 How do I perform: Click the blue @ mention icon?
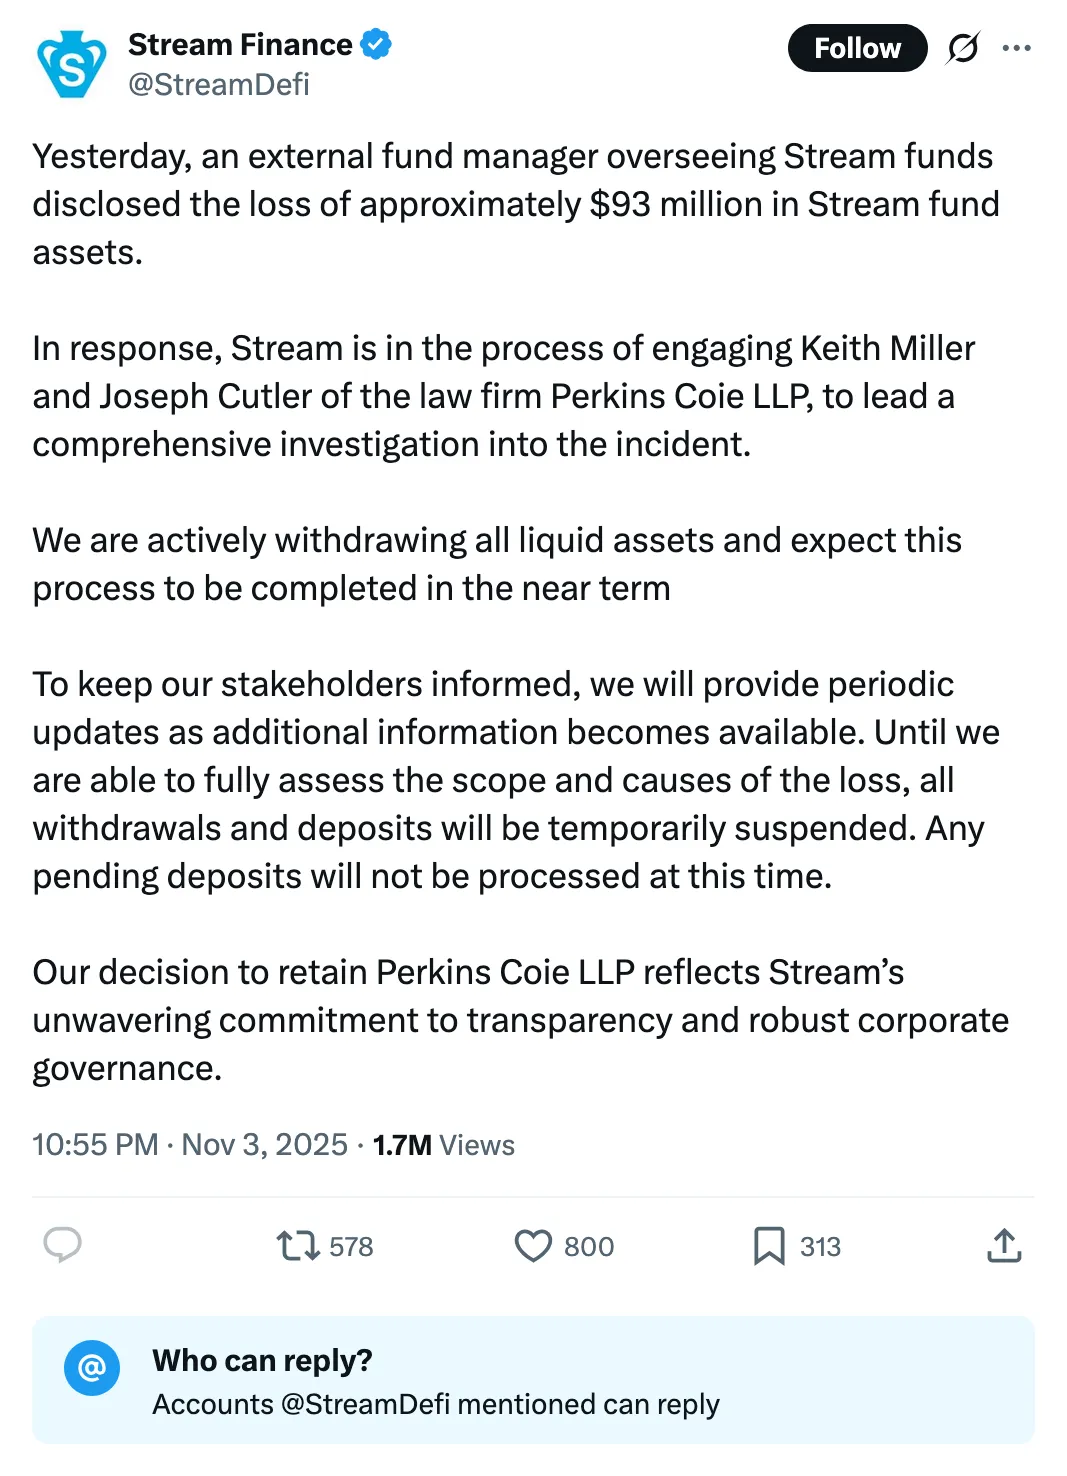92,1367
